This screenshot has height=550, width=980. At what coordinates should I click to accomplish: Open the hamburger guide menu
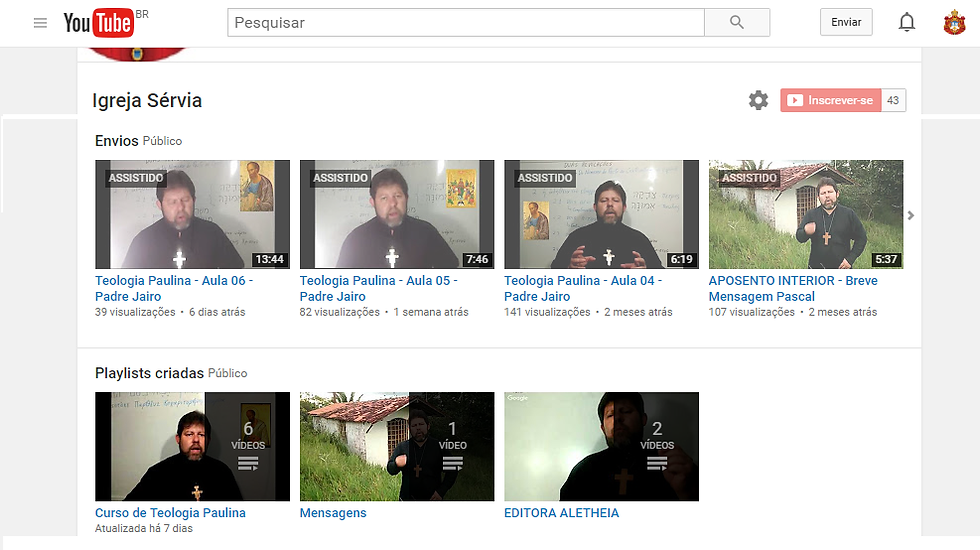[x=40, y=23]
